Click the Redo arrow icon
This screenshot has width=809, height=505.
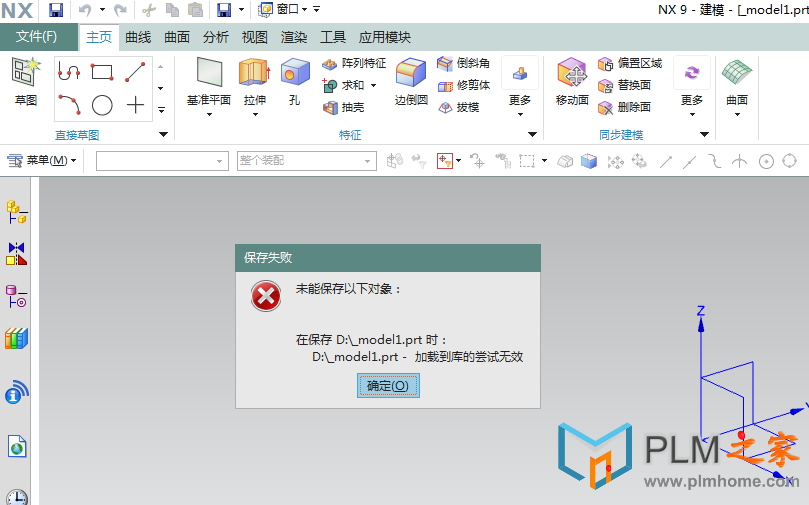coord(120,10)
